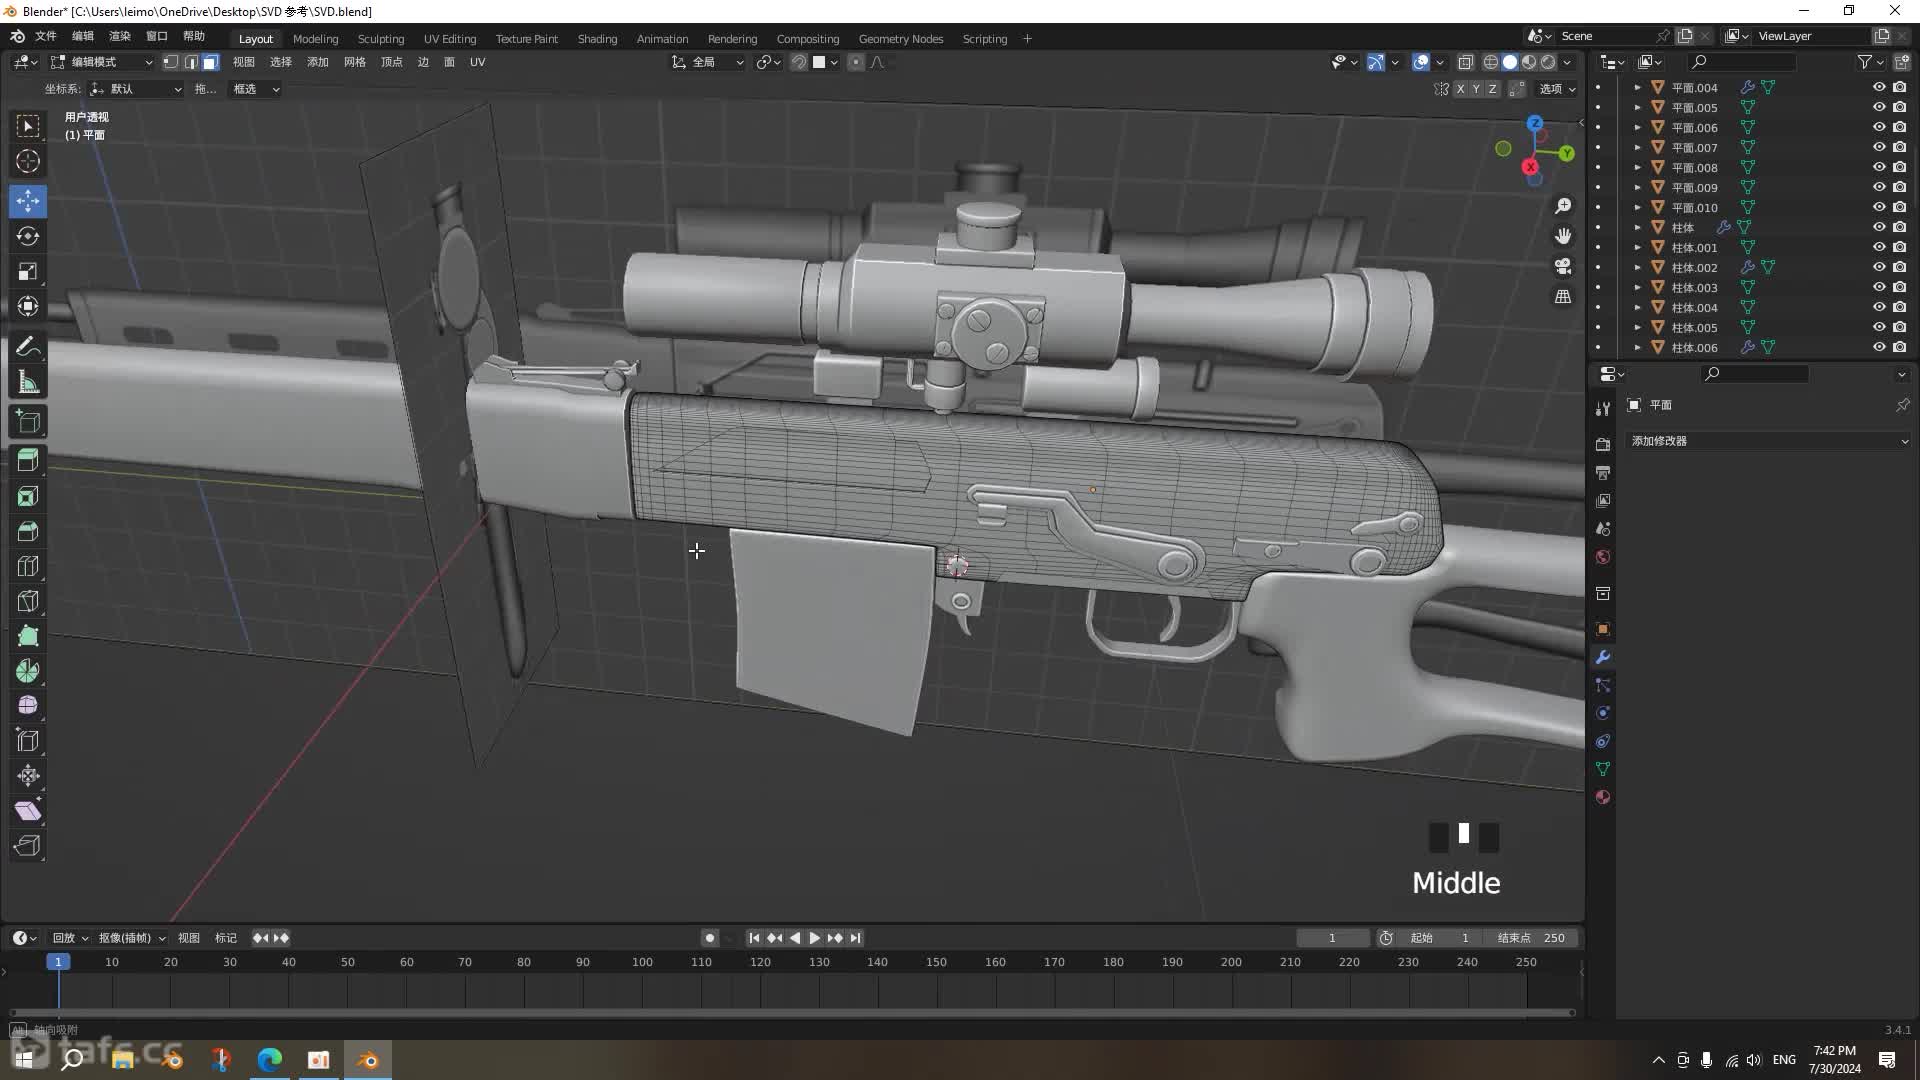Hide 柱体.001 with its eye icon
This screenshot has width=1920, height=1080.
(x=1879, y=247)
